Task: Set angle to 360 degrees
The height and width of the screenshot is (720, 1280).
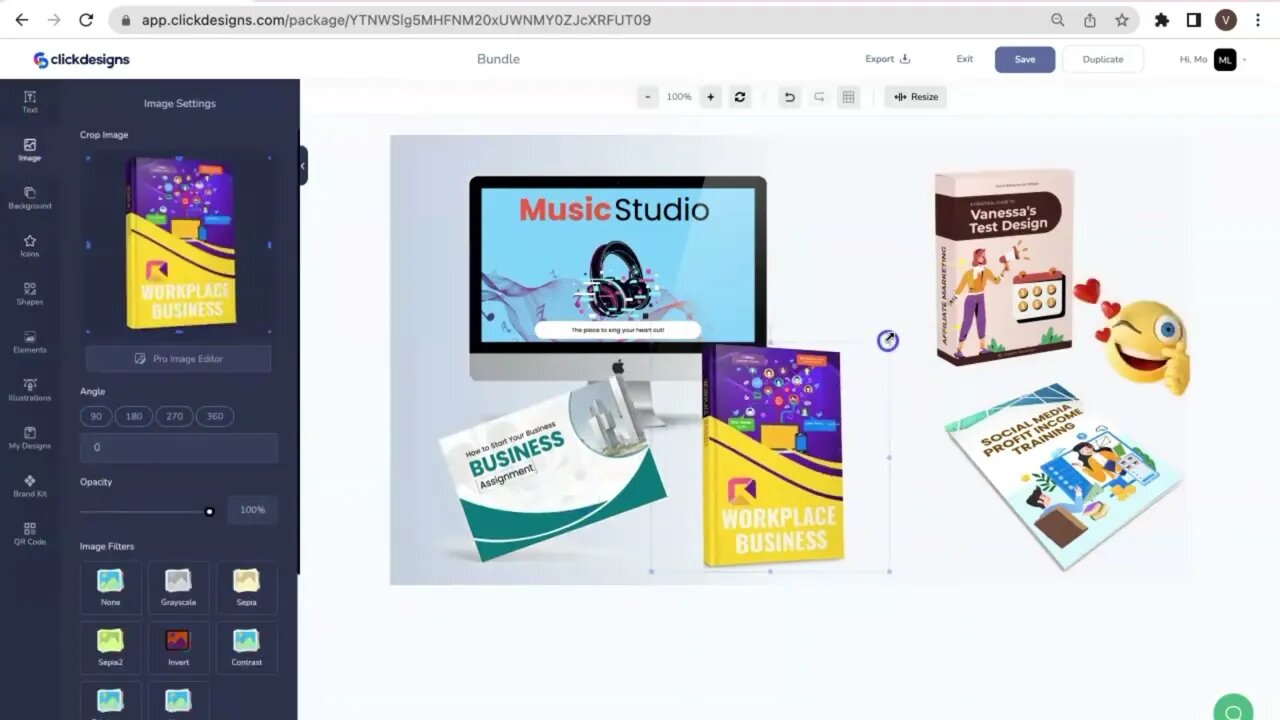Action: (x=214, y=416)
